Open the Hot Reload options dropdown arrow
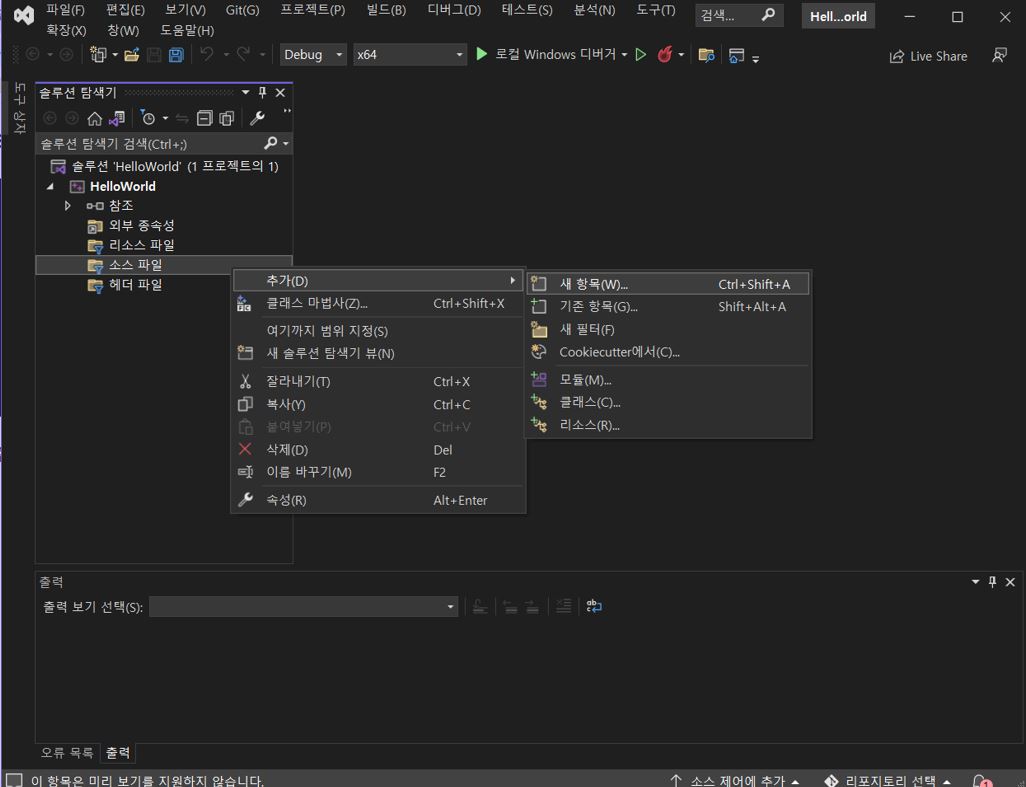This screenshot has height=787, width=1026. (681, 55)
